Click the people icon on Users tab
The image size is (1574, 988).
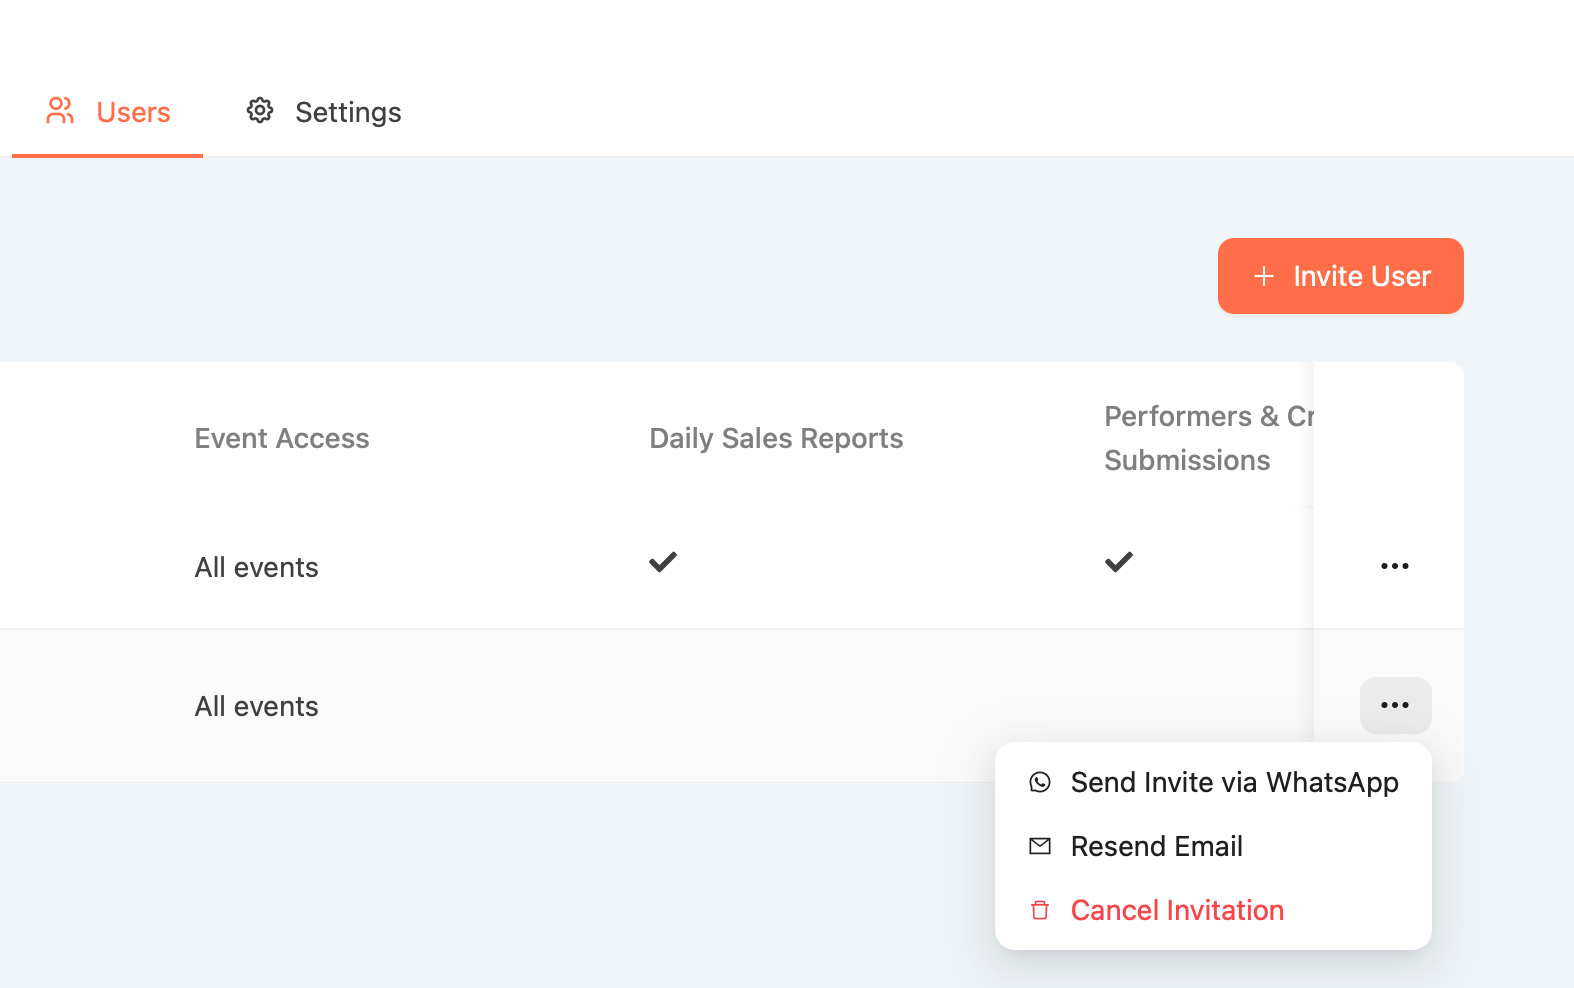(60, 111)
